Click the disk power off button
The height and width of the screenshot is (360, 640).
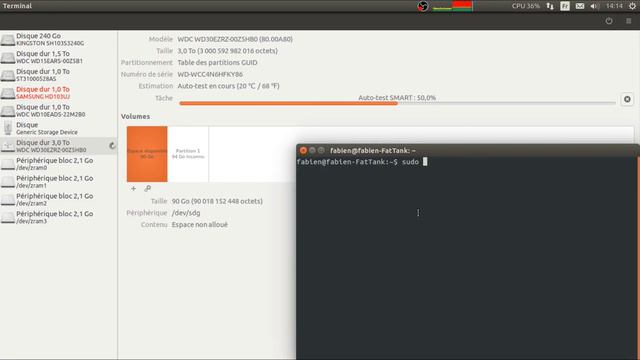coord(609,21)
